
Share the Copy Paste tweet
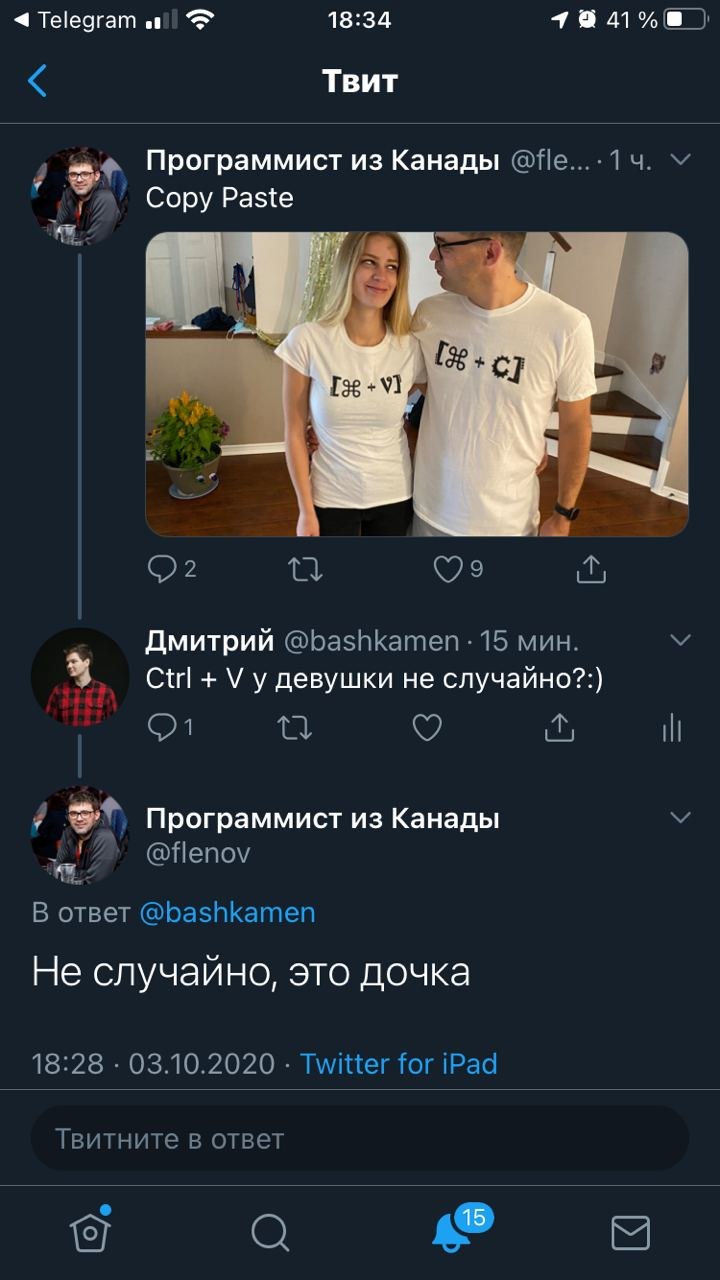(x=591, y=569)
